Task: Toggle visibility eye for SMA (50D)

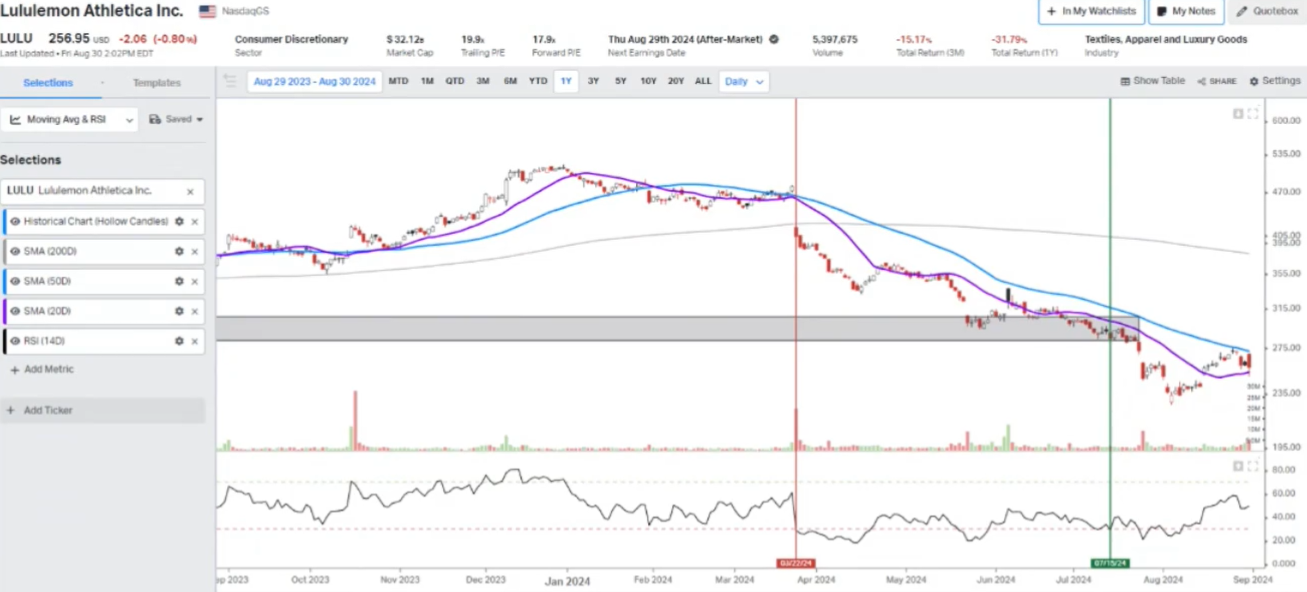Action: point(15,282)
